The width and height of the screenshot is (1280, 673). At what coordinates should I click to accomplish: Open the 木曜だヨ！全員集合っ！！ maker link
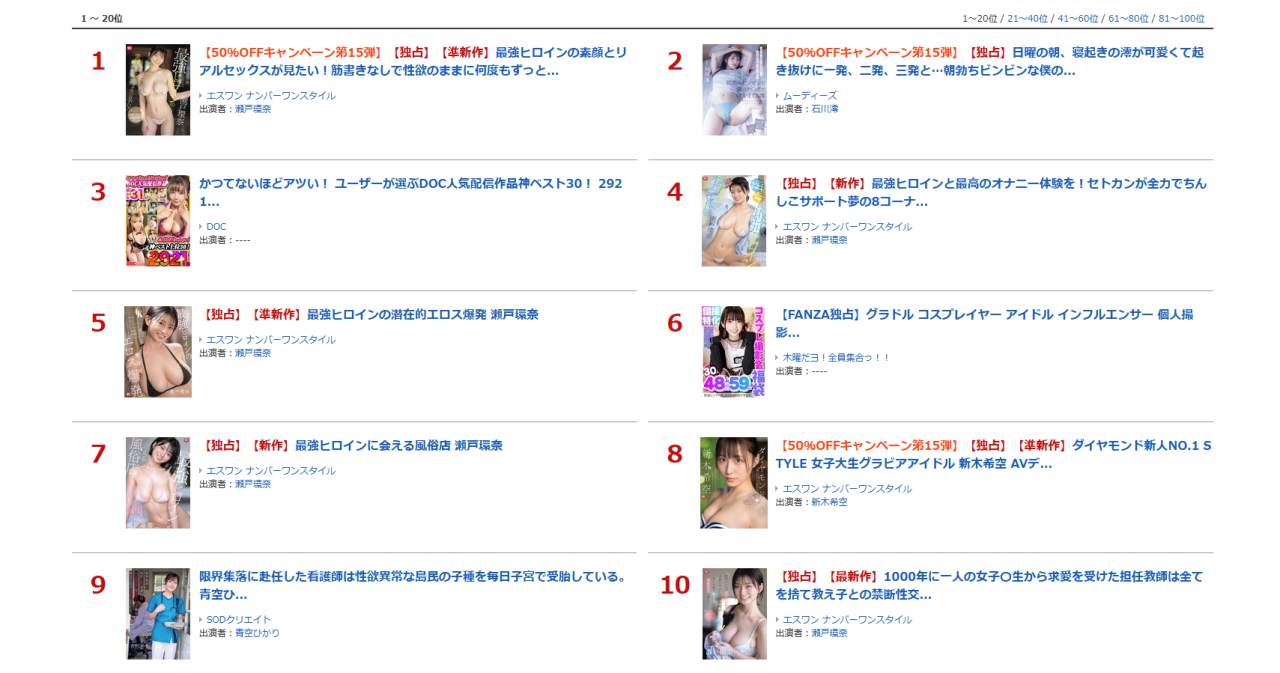pyautogui.click(x=835, y=358)
